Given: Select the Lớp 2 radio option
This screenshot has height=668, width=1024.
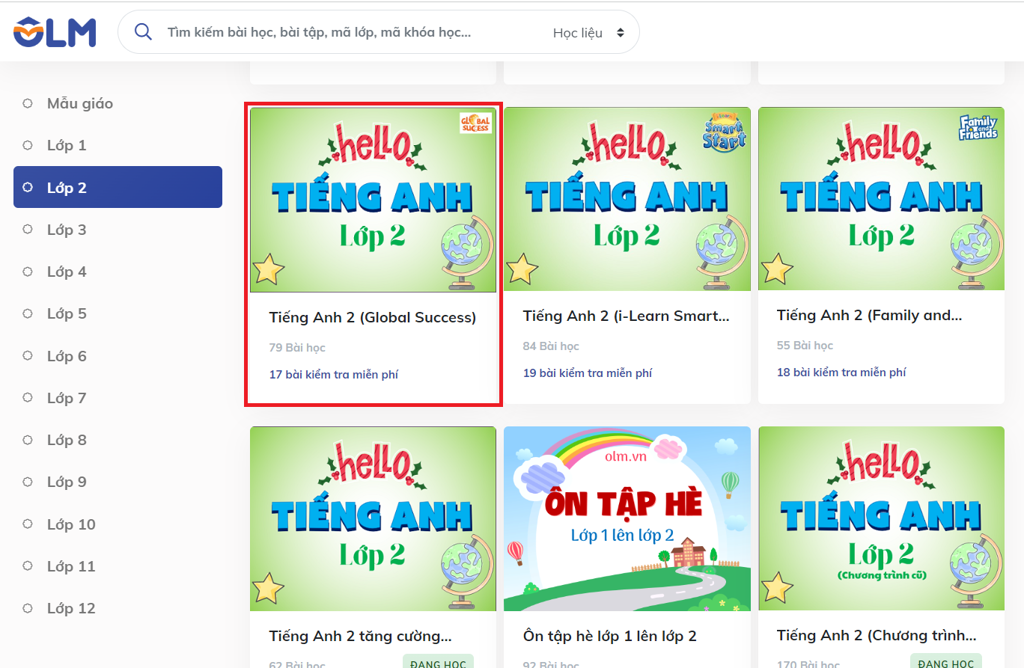Looking at the screenshot, I should pos(27,187).
